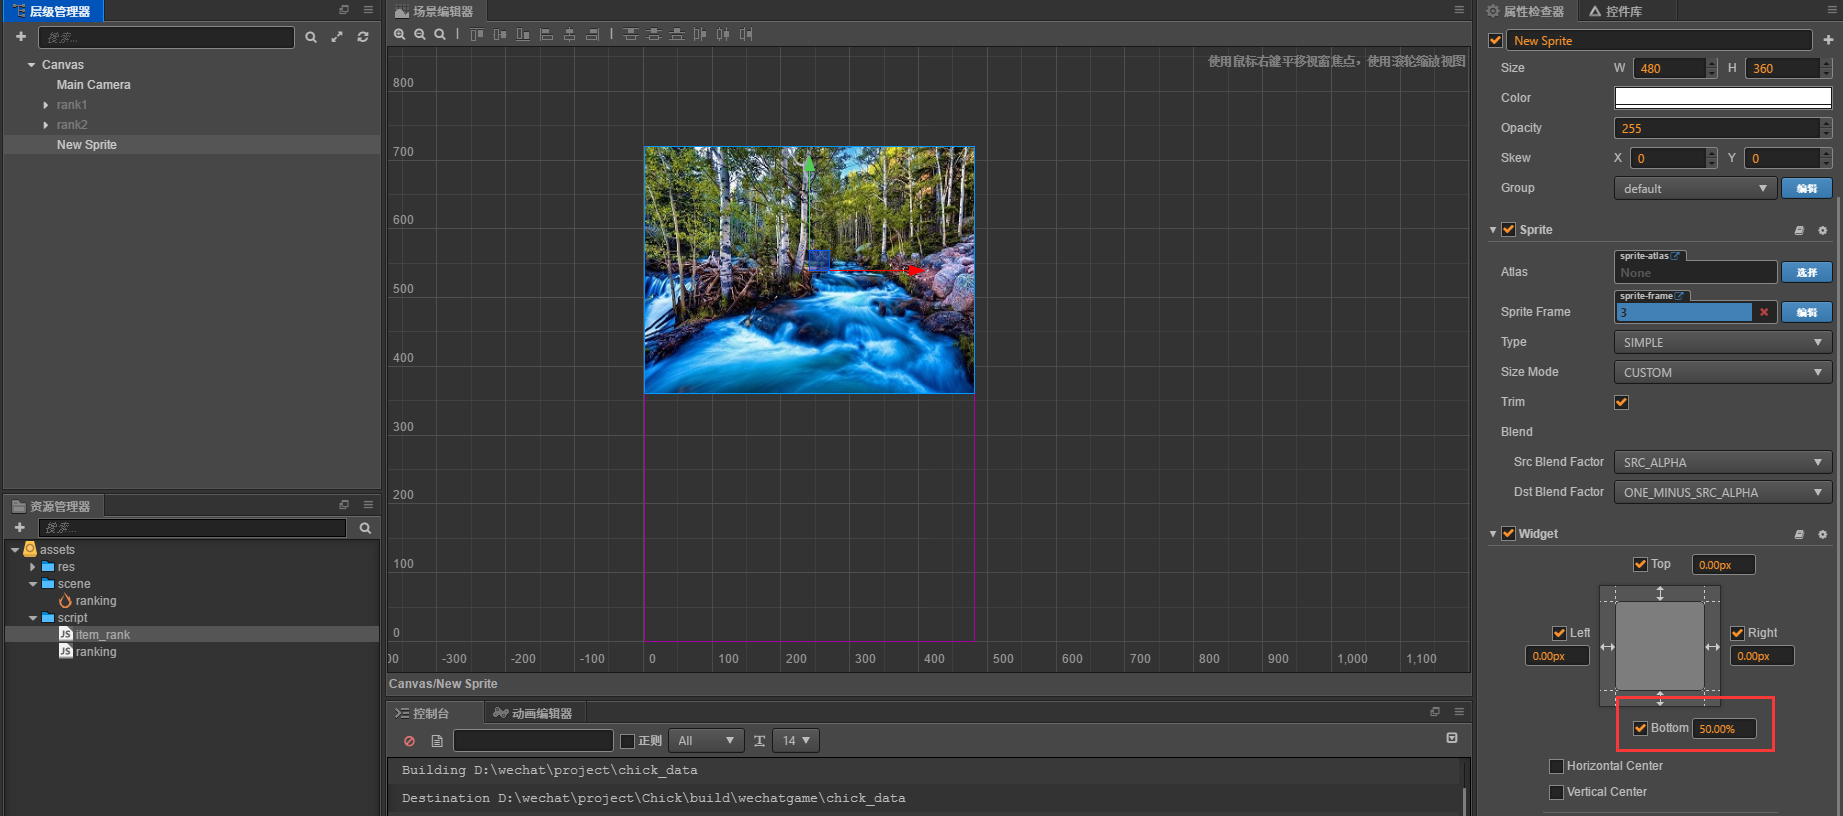Screen dimensions: 1843x816
Task: Toggle Widget Top alignment
Action: click(x=1640, y=564)
